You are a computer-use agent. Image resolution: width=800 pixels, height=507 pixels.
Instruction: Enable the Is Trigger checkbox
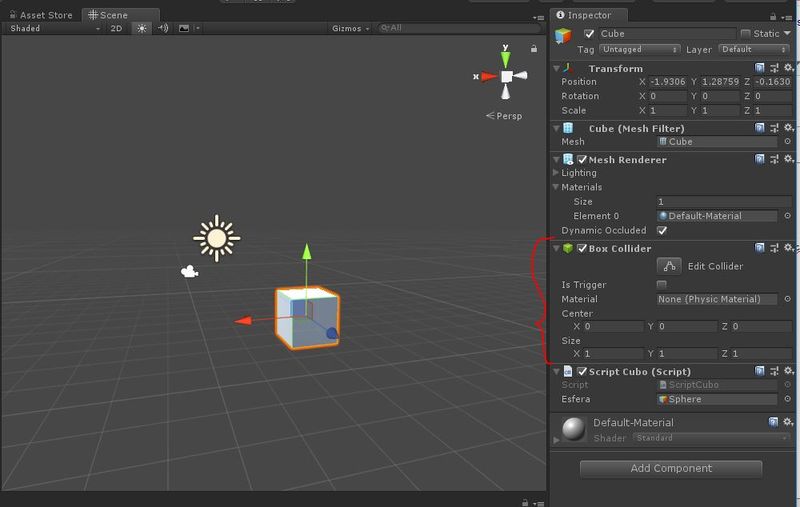(662, 285)
